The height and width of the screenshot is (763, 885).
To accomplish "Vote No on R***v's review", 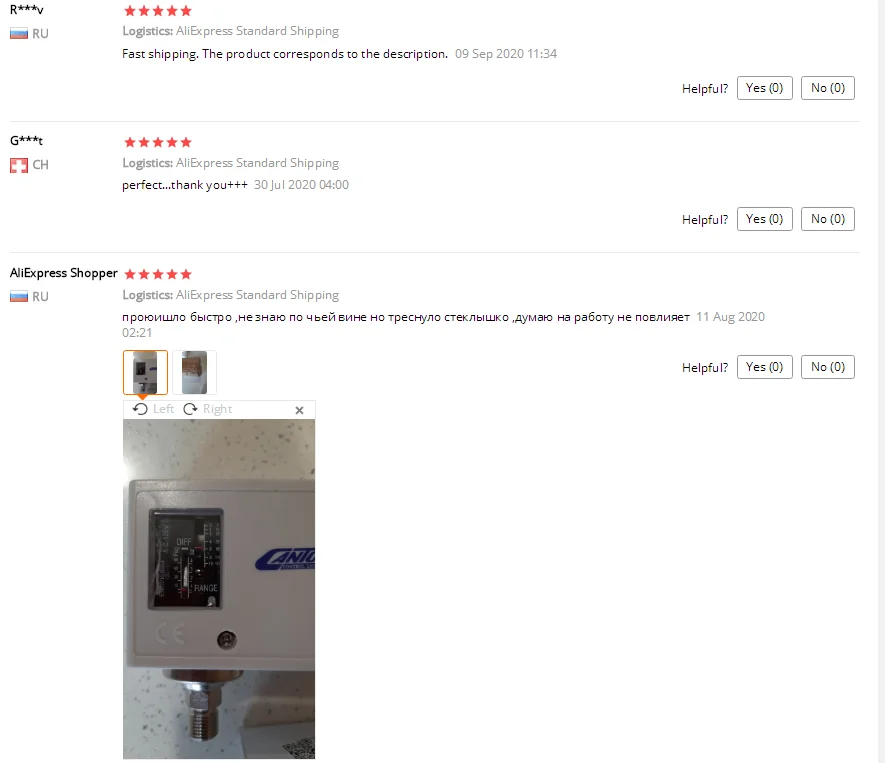I will click(827, 88).
